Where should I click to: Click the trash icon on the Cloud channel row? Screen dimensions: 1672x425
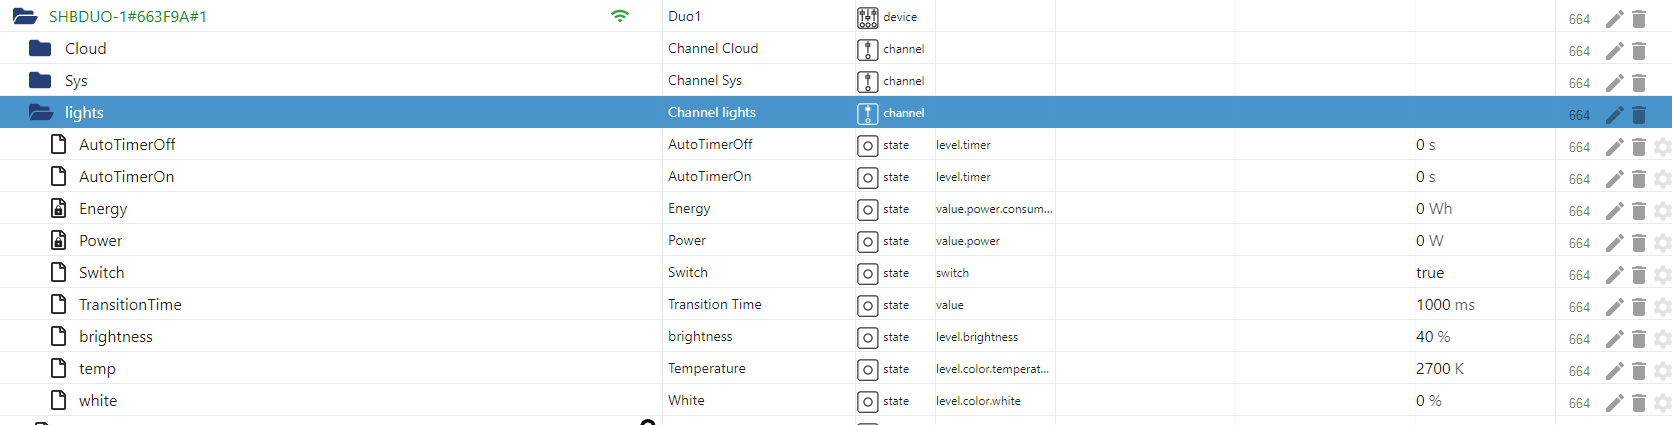1639,50
